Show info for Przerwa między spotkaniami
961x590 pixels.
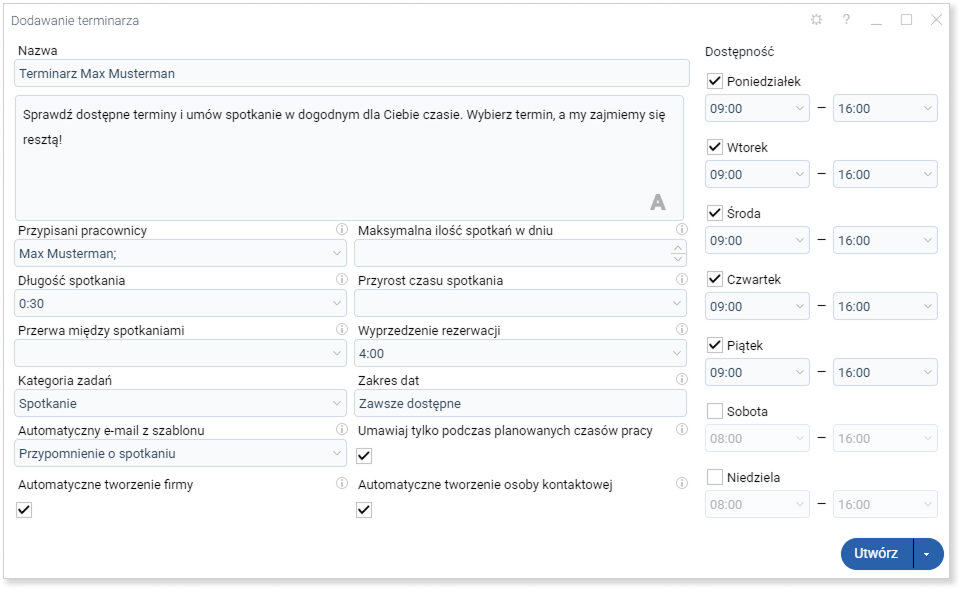341,330
